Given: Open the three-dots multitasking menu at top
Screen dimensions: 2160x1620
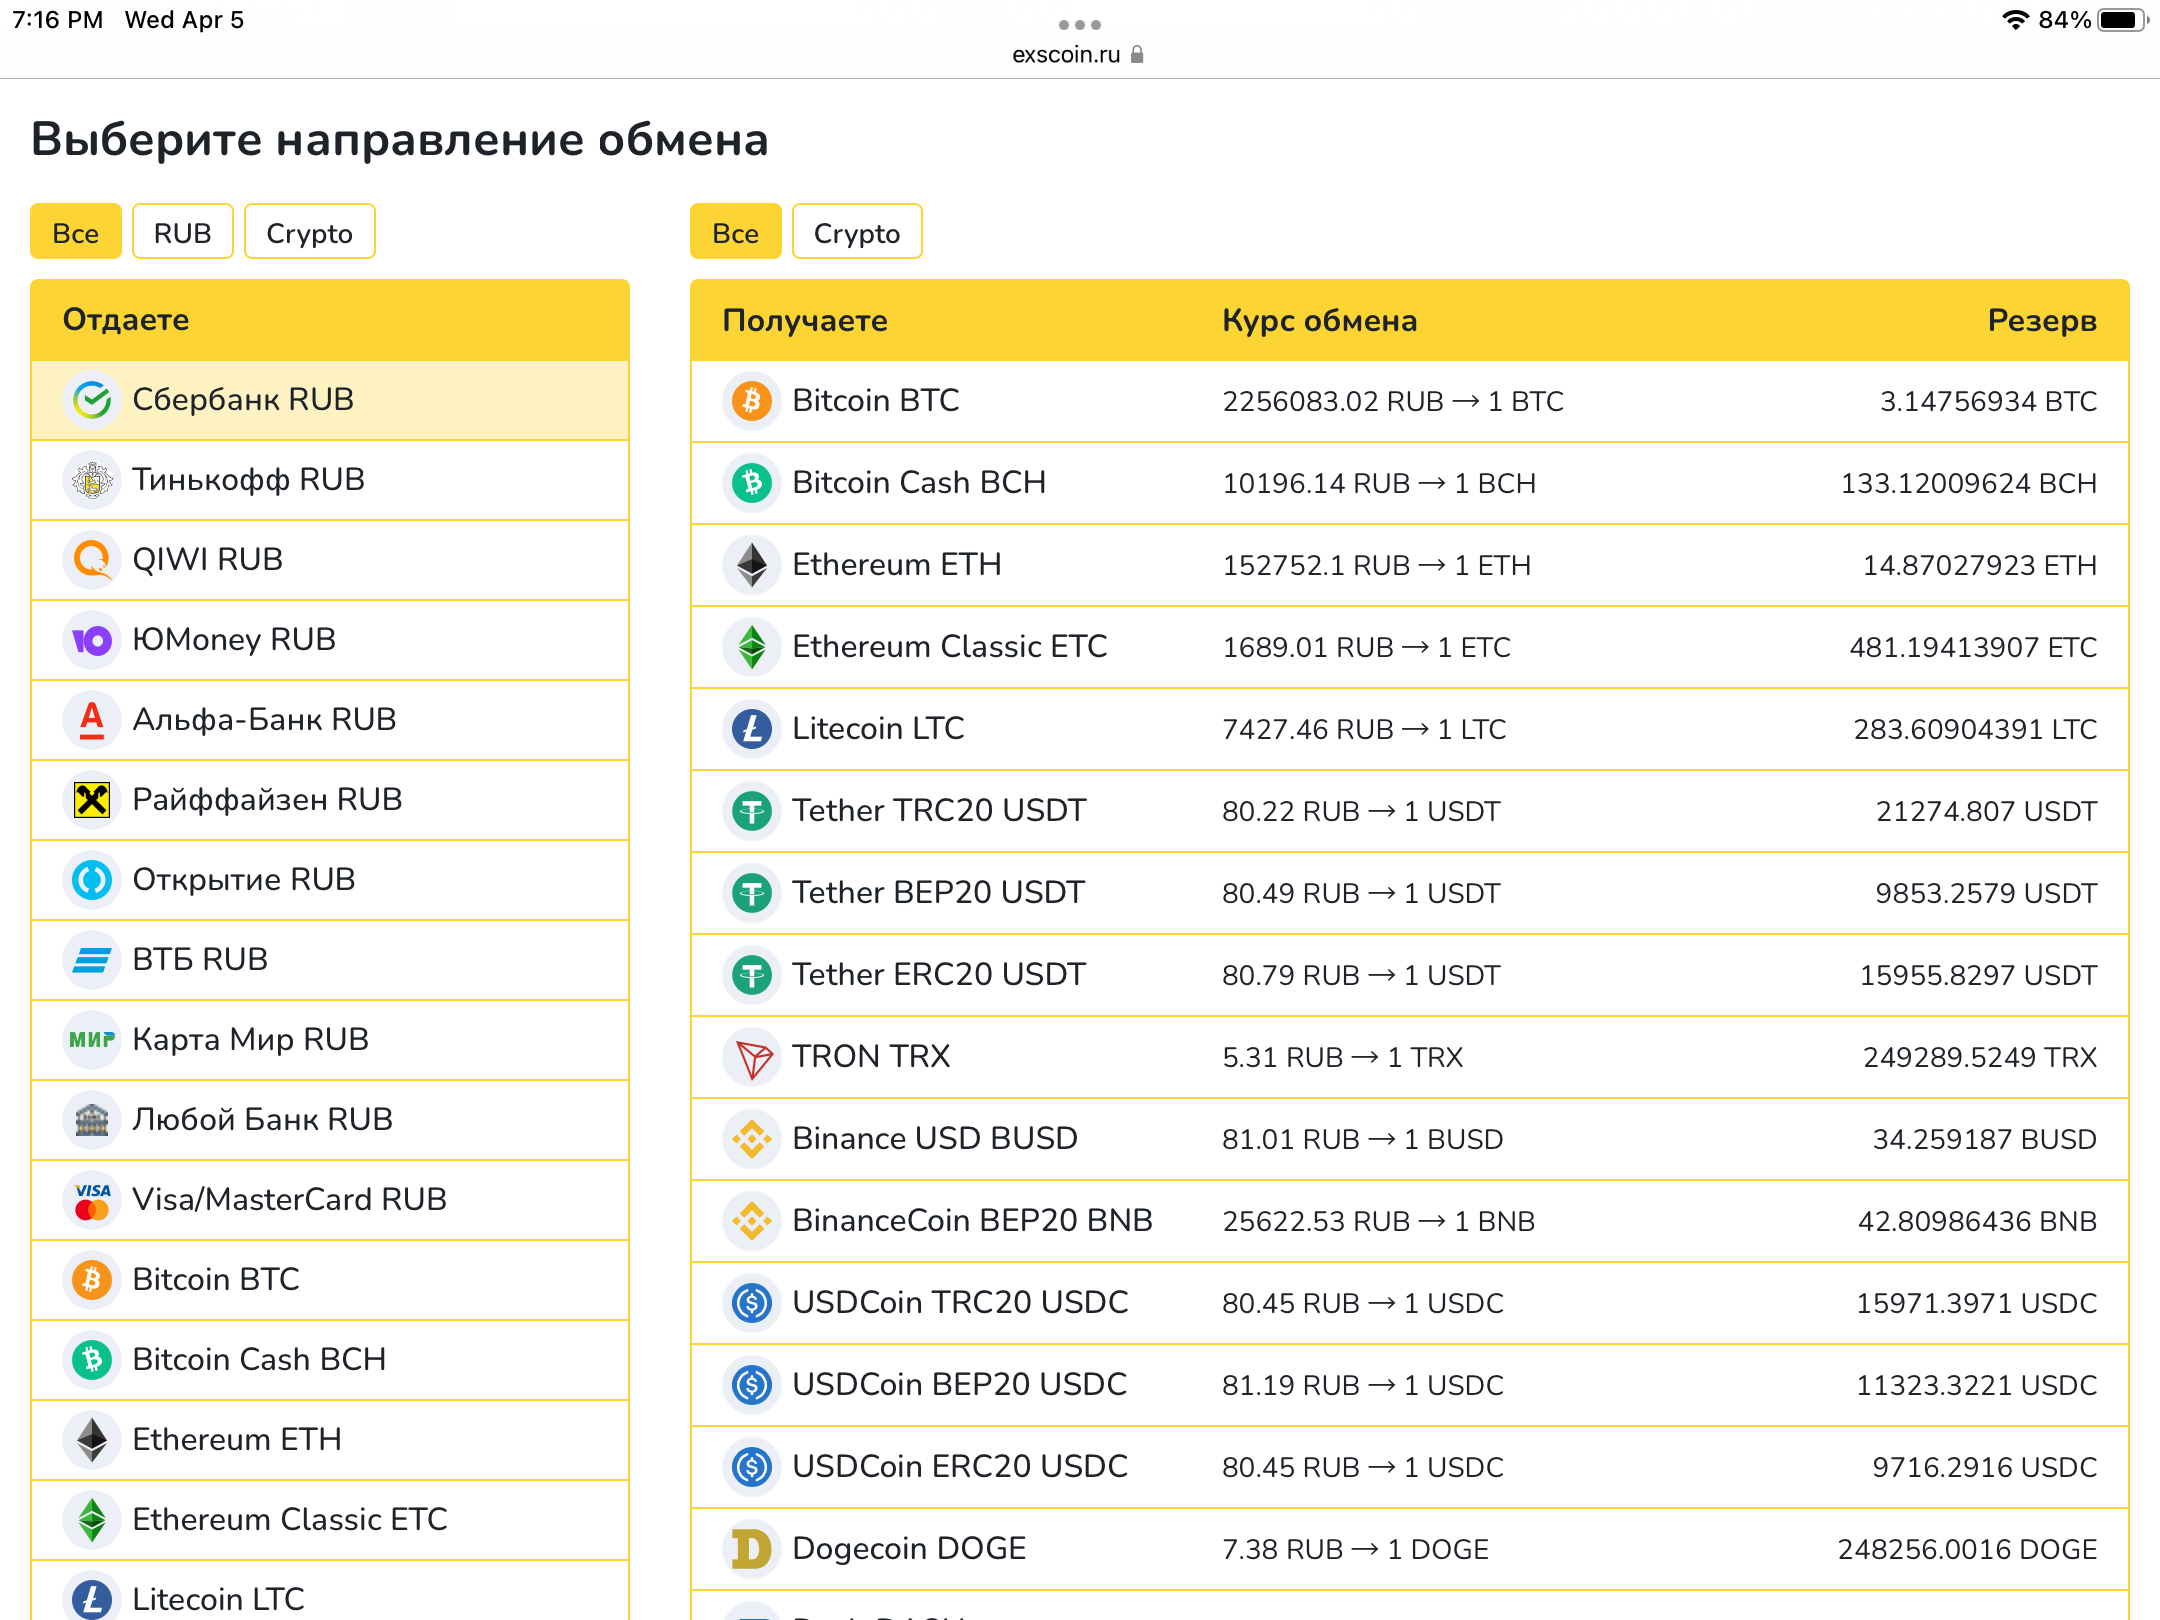Looking at the screenshot, I should click(1079, 24).
